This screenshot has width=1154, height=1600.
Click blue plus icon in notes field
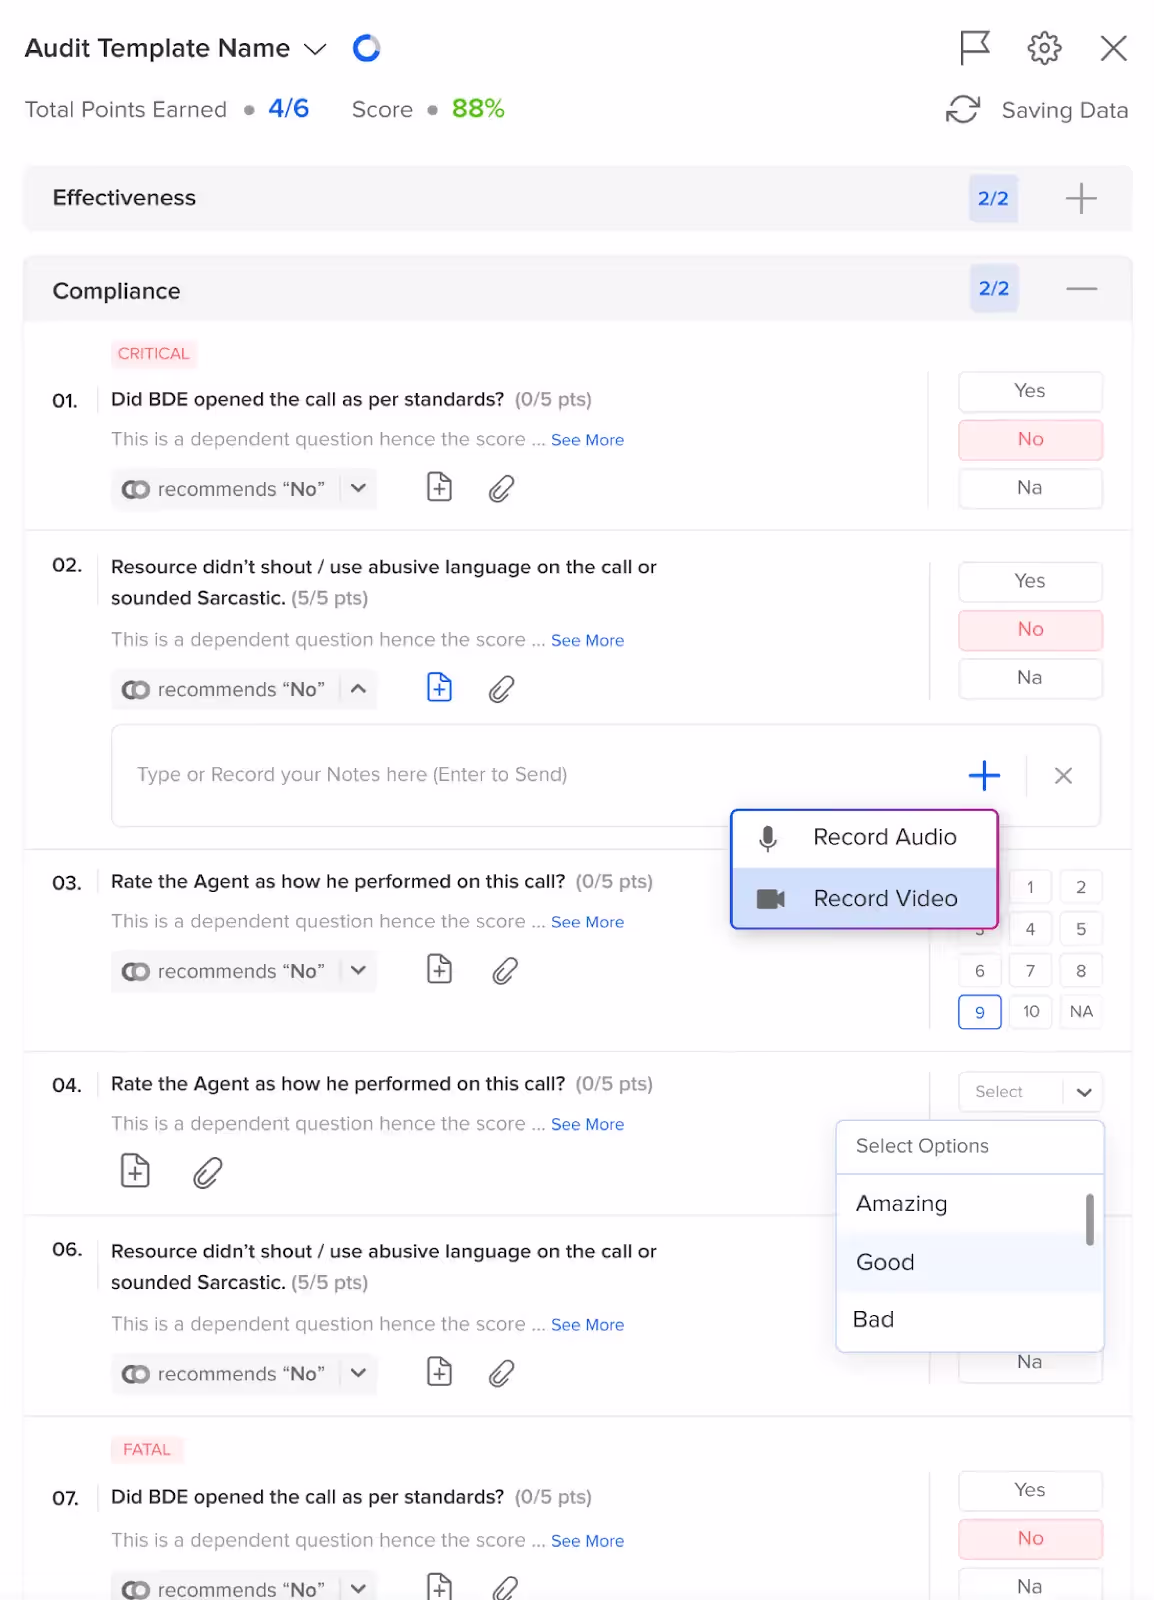coord(984,775)
